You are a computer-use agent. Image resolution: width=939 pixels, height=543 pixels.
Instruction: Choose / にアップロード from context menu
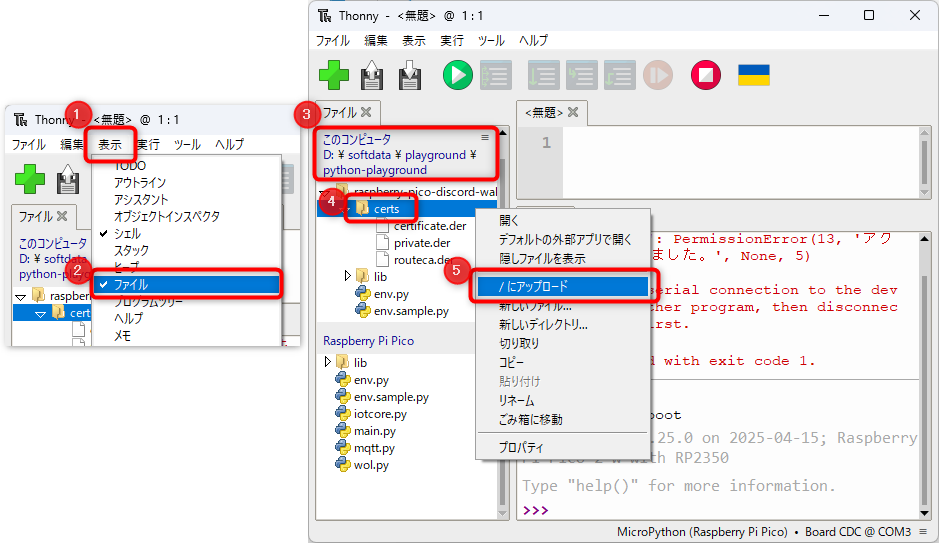(562, 286)
